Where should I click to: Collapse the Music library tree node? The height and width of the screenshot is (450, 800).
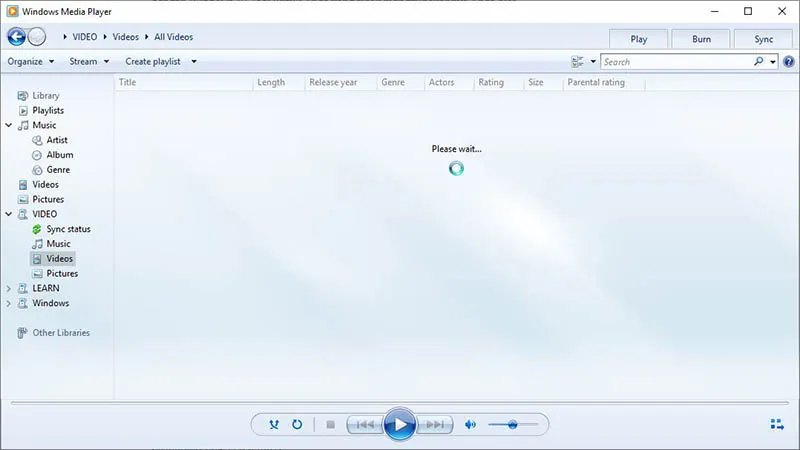[9, 125]
